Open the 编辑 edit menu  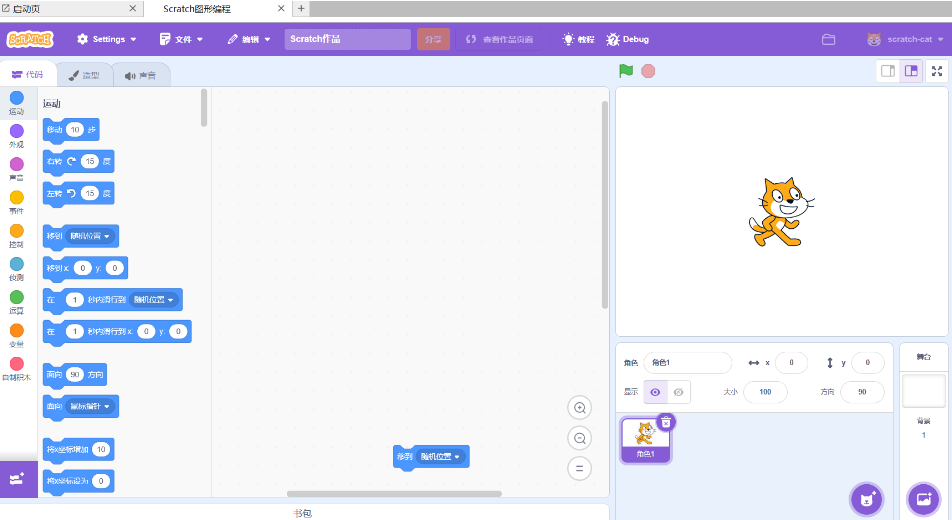(x=249, y=39)
